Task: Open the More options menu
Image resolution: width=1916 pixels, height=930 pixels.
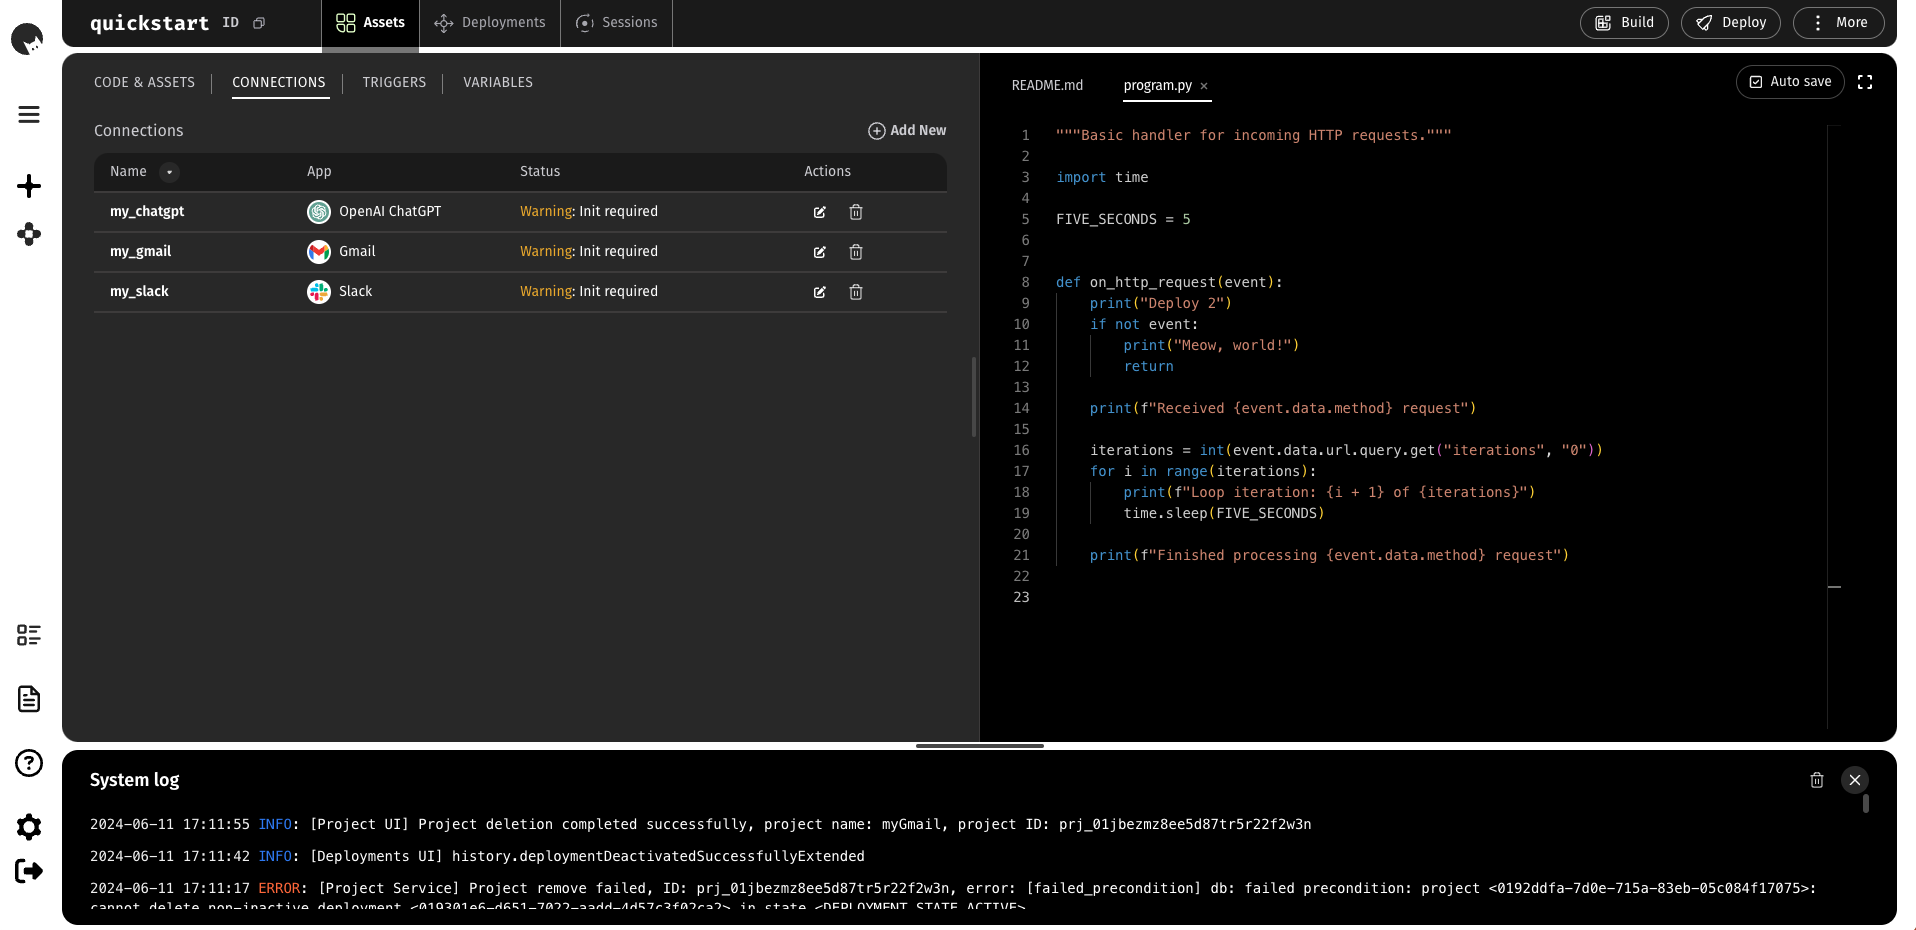Action: point(1838,23)
